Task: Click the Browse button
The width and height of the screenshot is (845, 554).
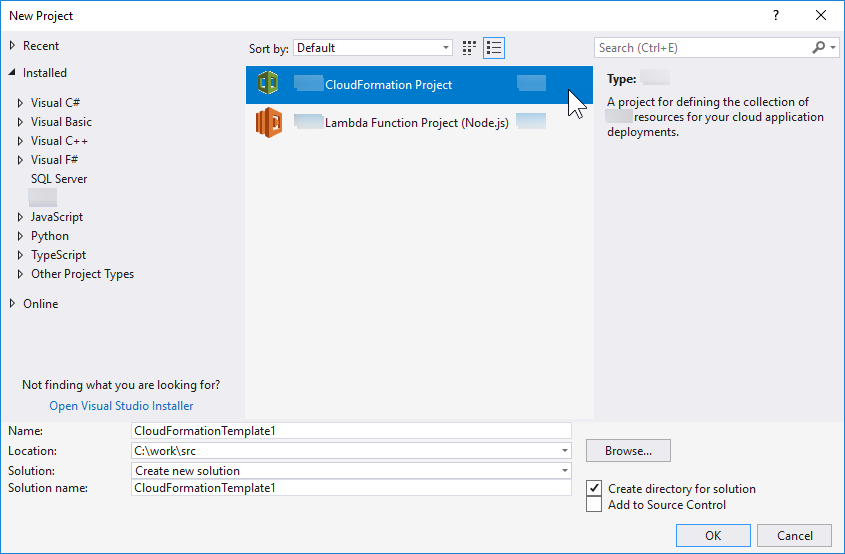Action: click(628, 451)
